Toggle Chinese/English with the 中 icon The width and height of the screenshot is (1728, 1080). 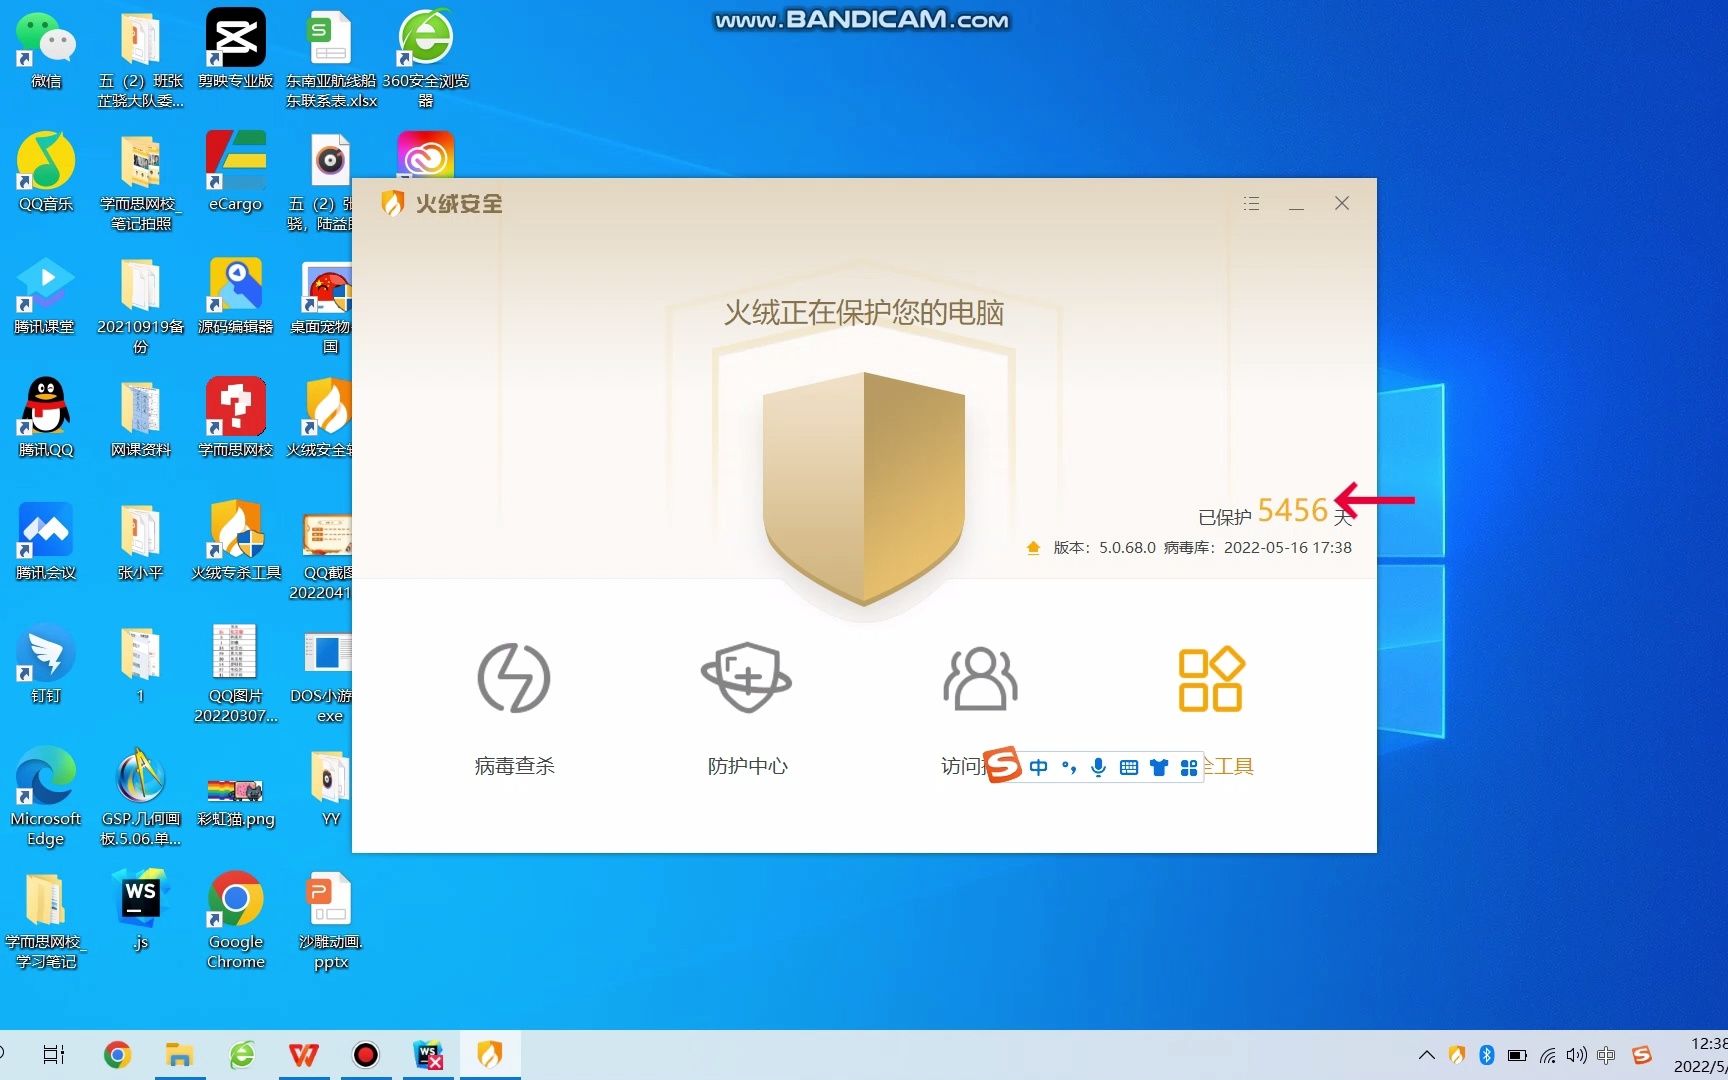tap(1038, 767)
